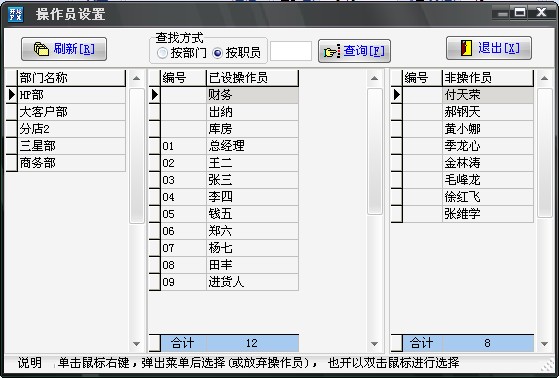Select the 分店2 department row
The height and width of the screenshot is (378, 559).
click(x=71, y=129)
